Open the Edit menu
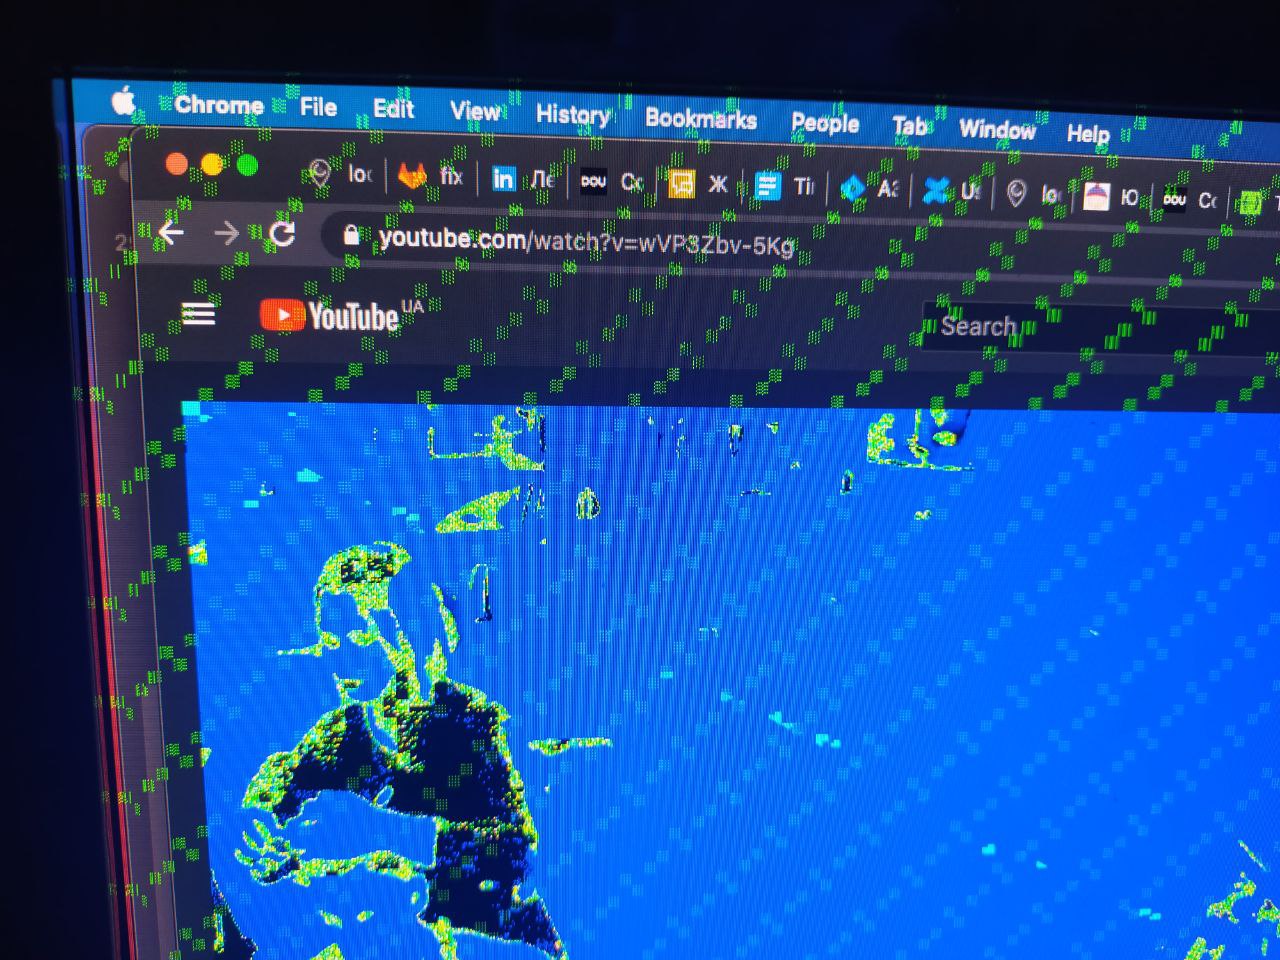 [x=393, y=109]
